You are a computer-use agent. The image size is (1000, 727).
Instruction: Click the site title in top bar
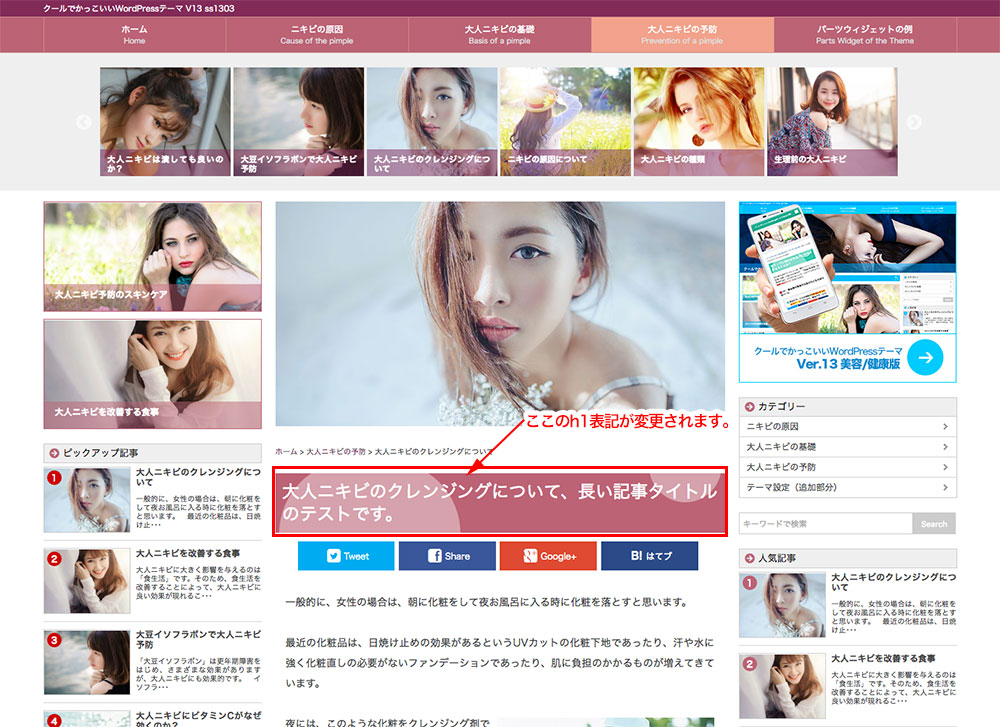(138, 8)
